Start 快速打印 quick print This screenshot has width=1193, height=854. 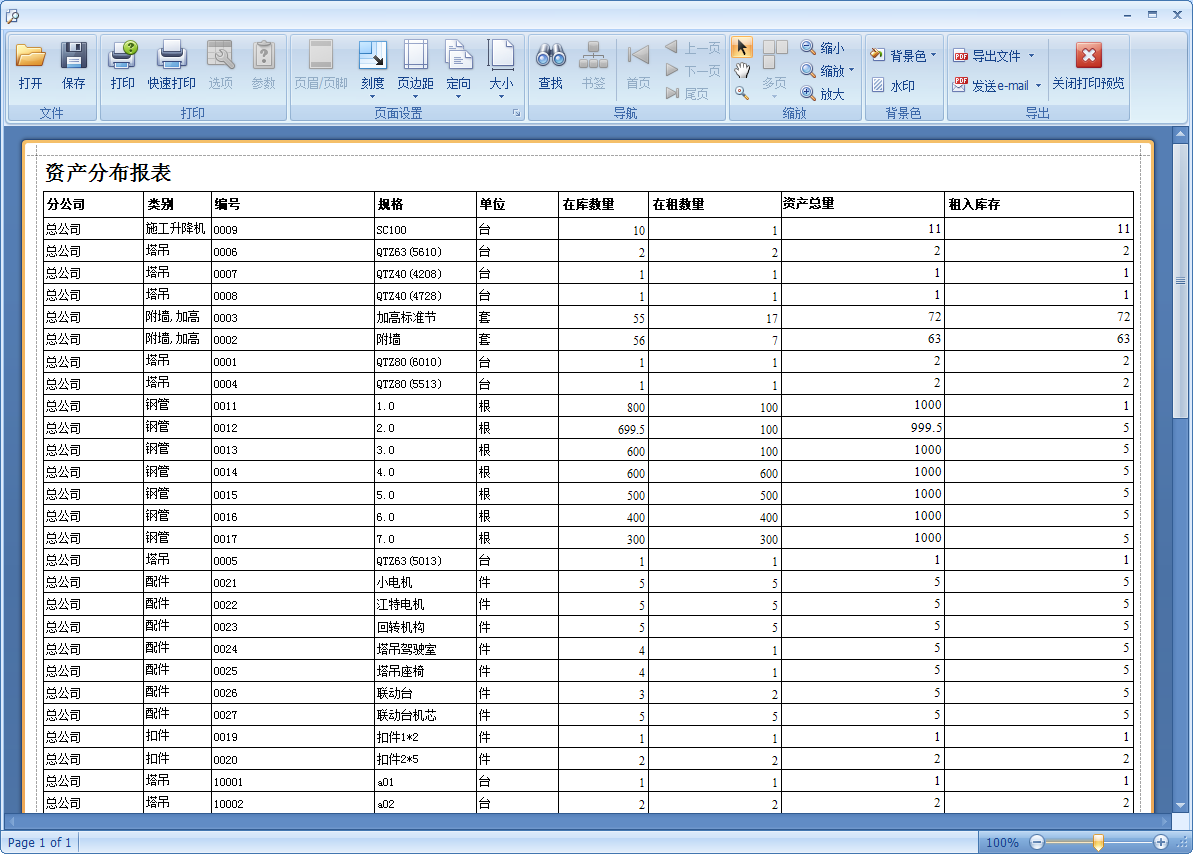point(172,66)
